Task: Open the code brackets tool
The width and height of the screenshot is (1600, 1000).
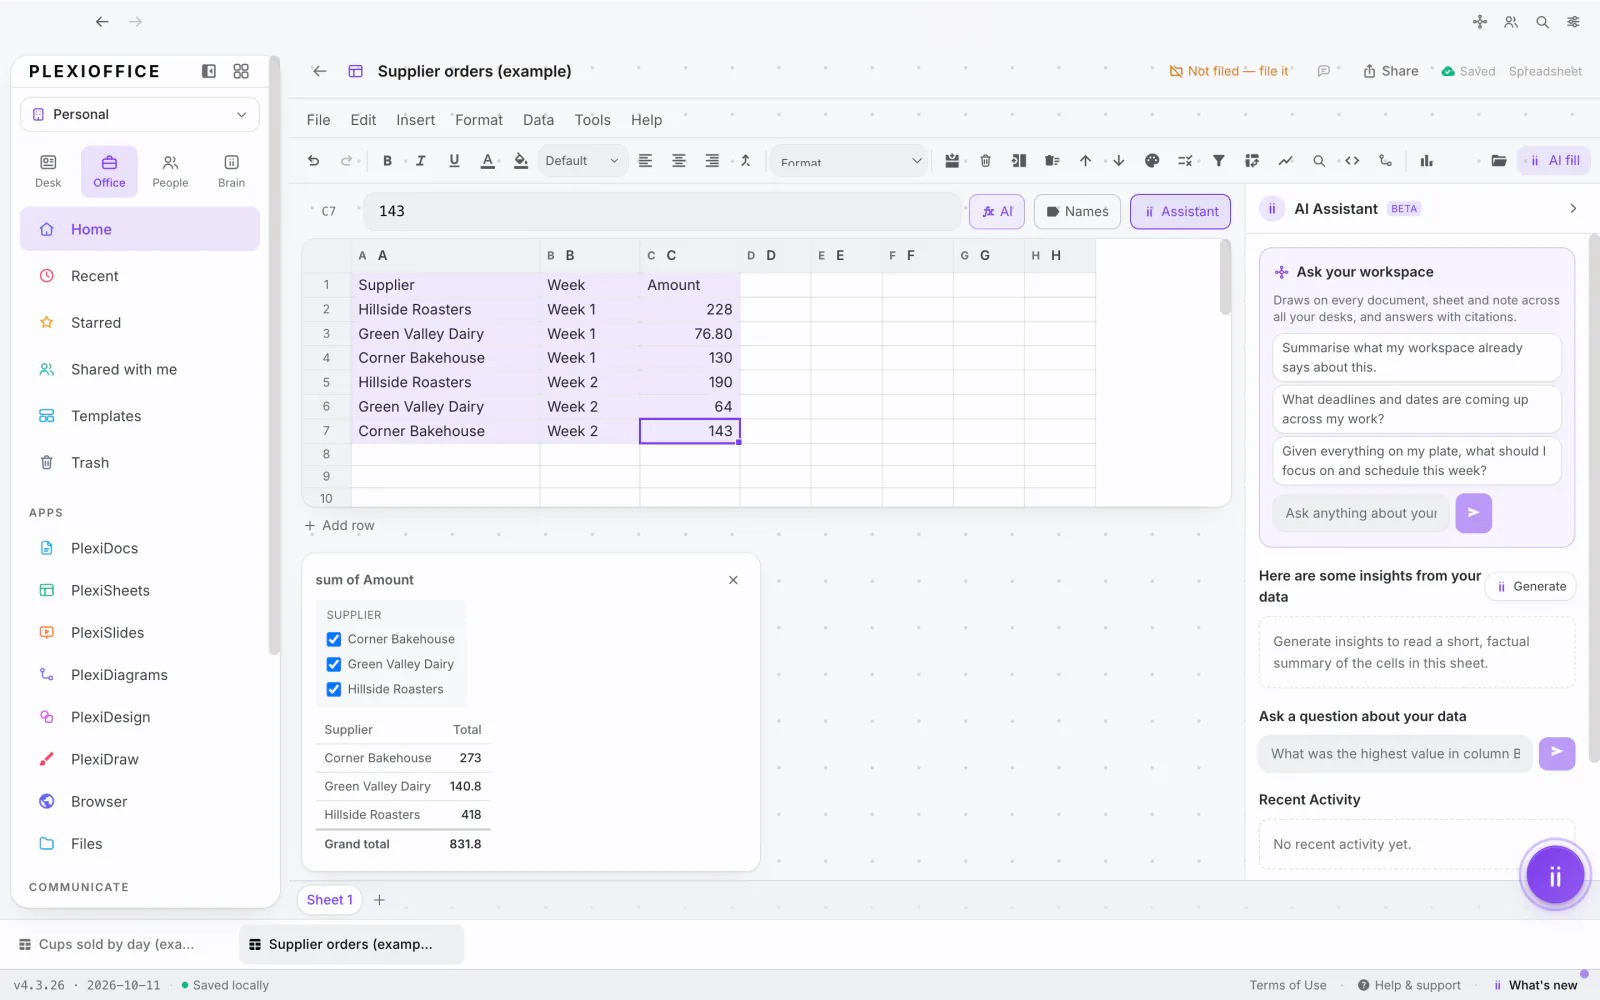Action: click(x=1352, y=161)
